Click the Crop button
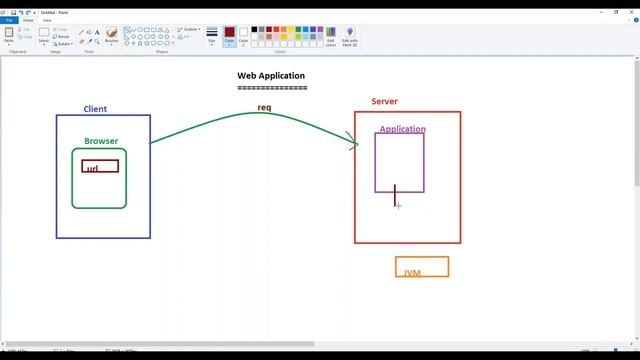This screenshot has height=360, width=640. pos(60,29)
